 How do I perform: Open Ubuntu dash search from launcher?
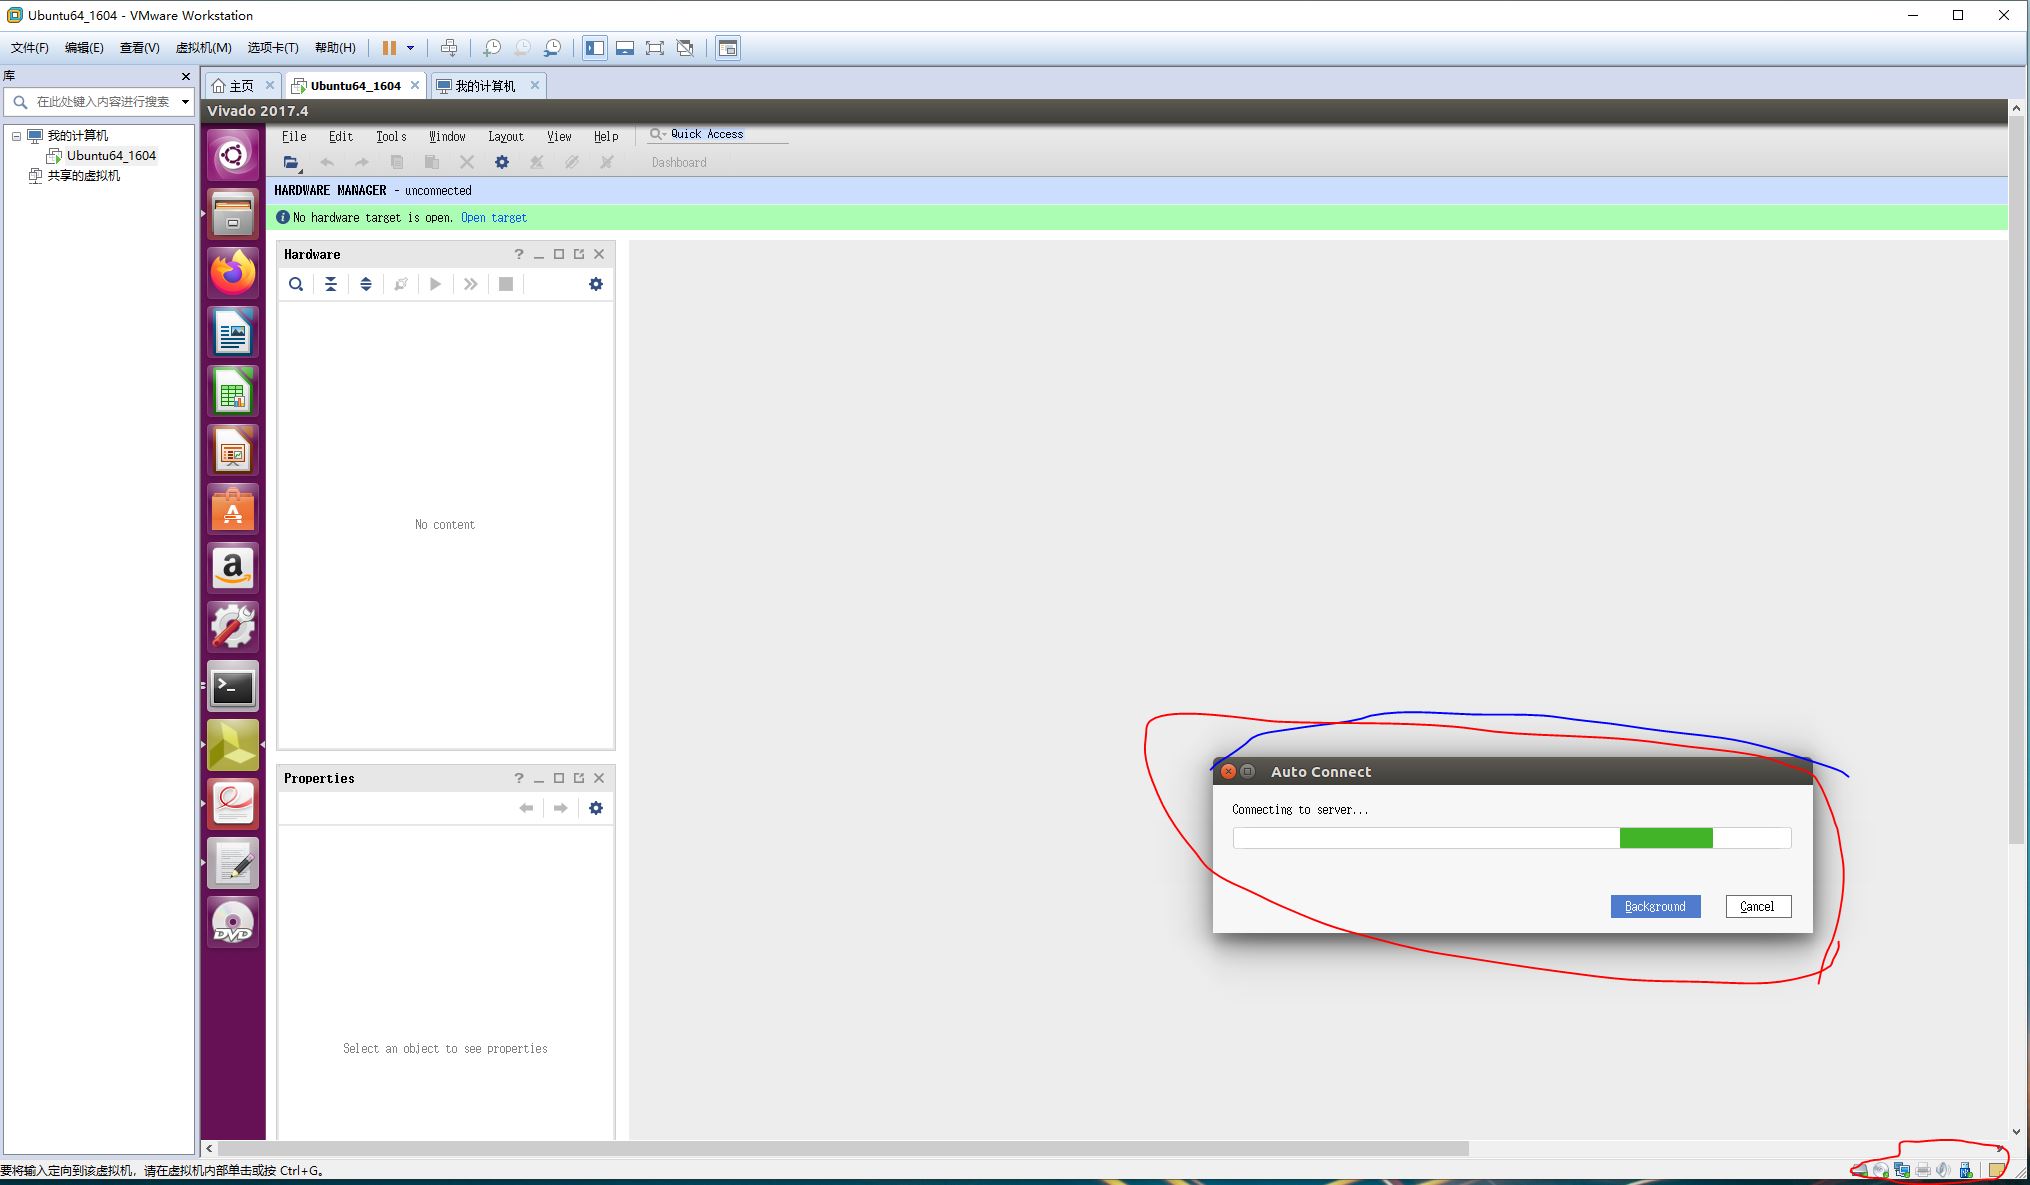click(233, 155)
